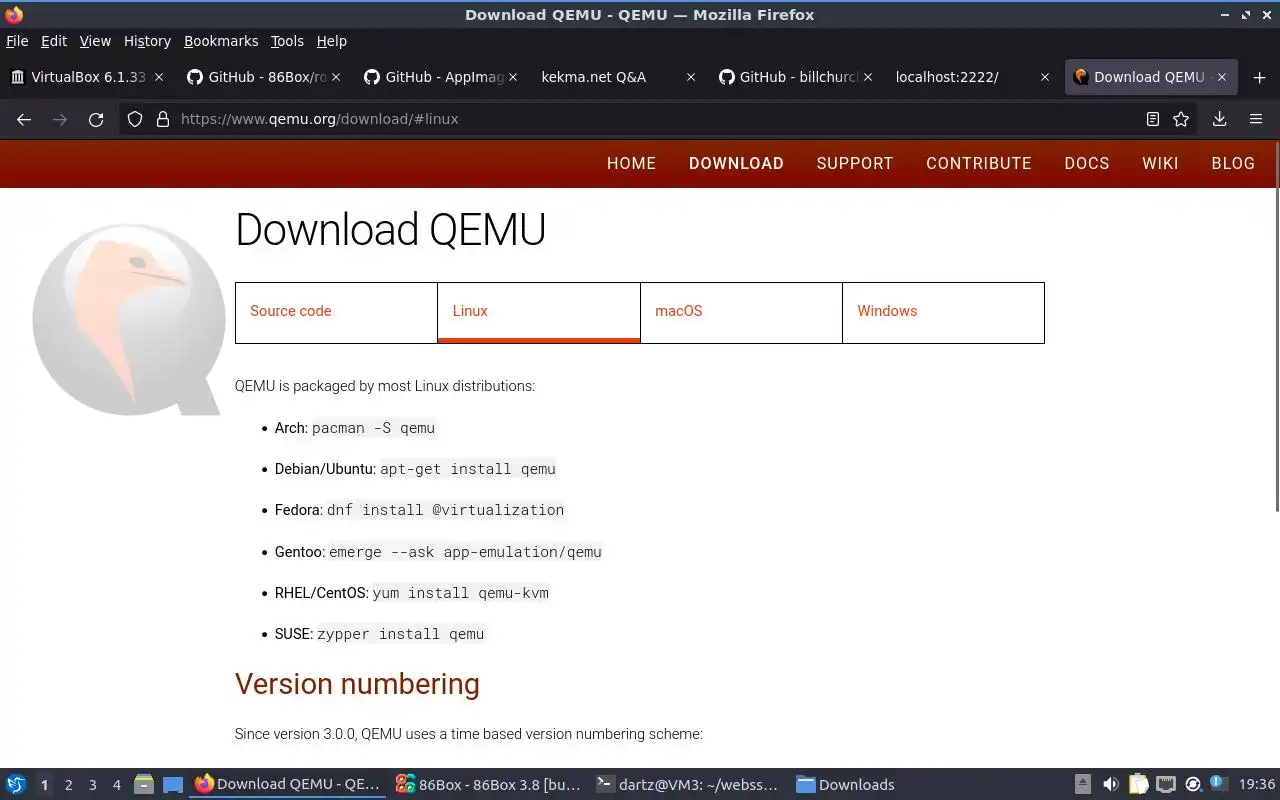Click the update notifier tray icon
Viewport: 1280px width, 800px height.
tap(1193, 785)
